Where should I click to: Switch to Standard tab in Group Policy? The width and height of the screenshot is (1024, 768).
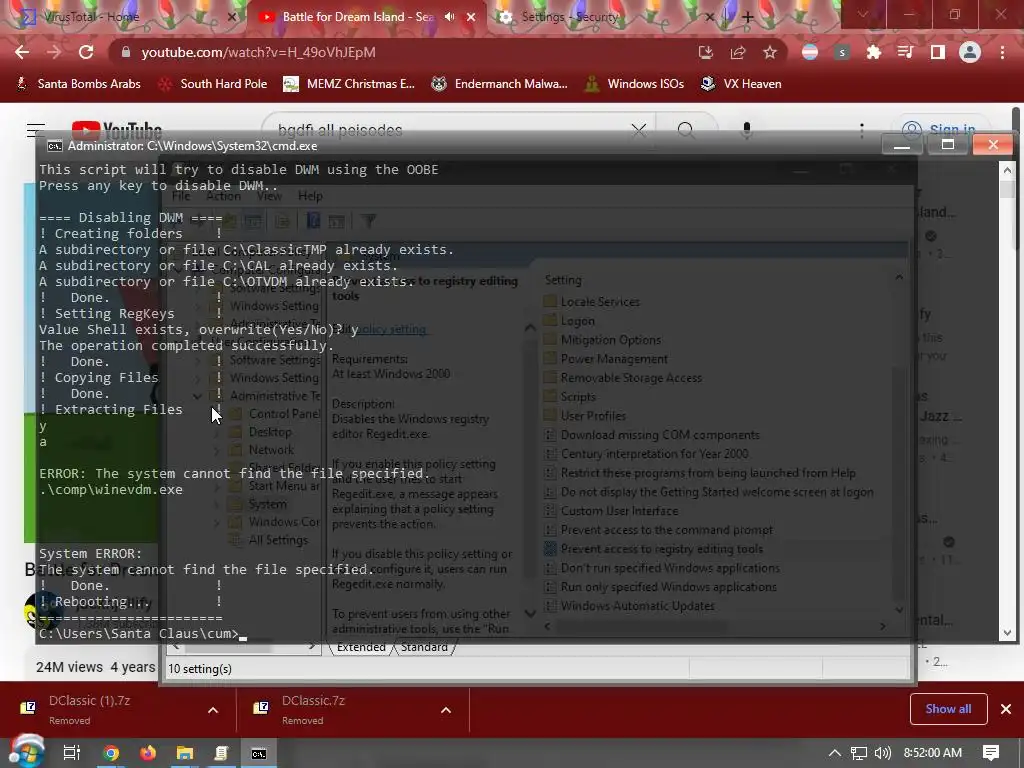[x=424, y=647]
